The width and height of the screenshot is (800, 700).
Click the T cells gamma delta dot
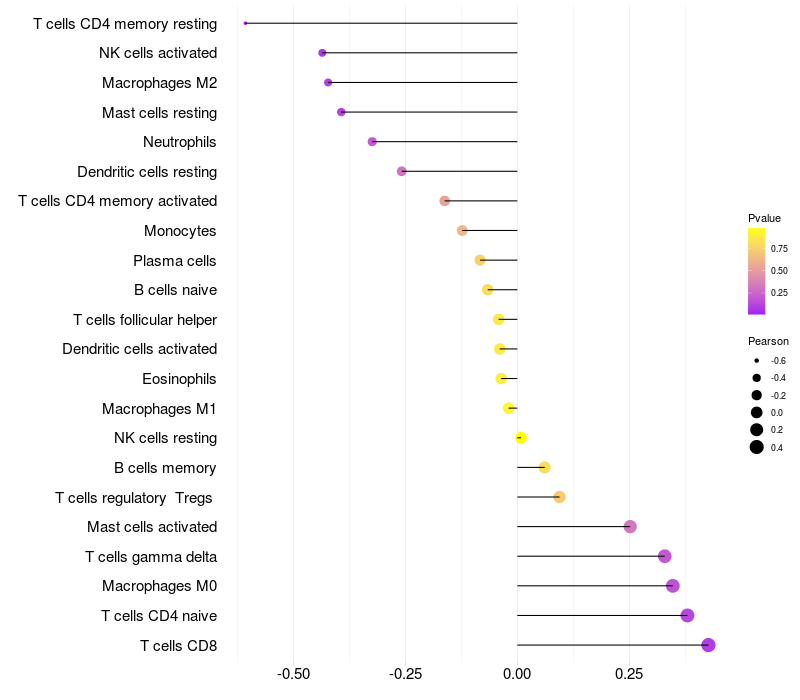point(665,556)
